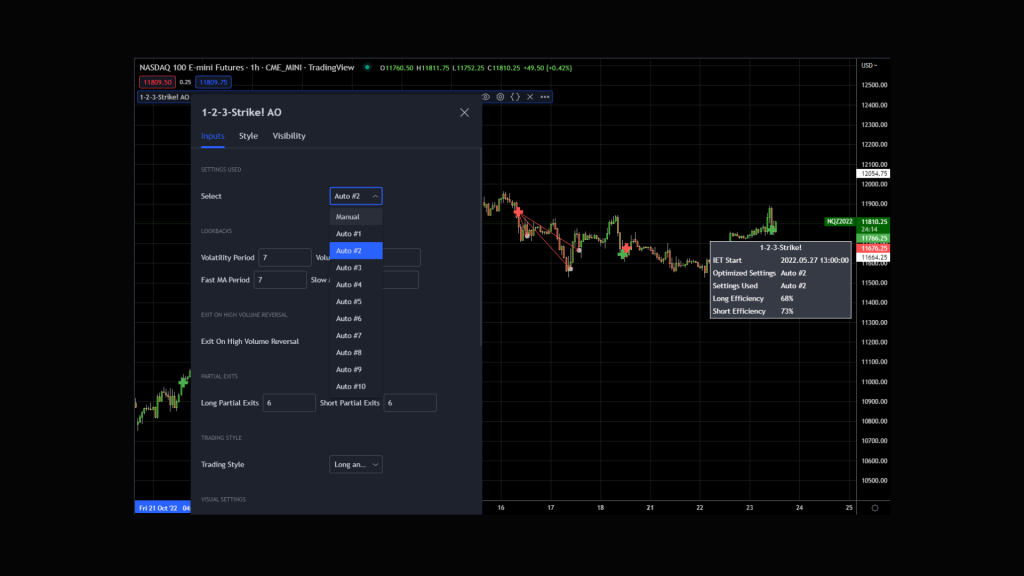Click the green market status dot
Screen dimensions: 1024x576
pos(367,67)
